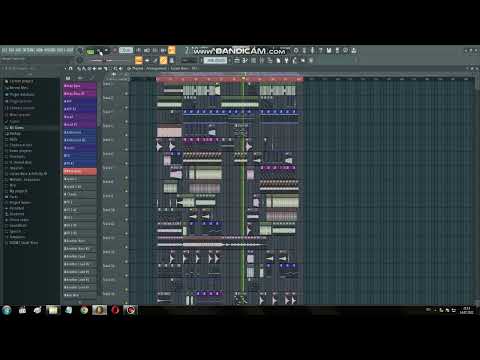Toggle the green pattern/song mode switch
Viewport: 480px width, 360px height.
pos(90,52)
